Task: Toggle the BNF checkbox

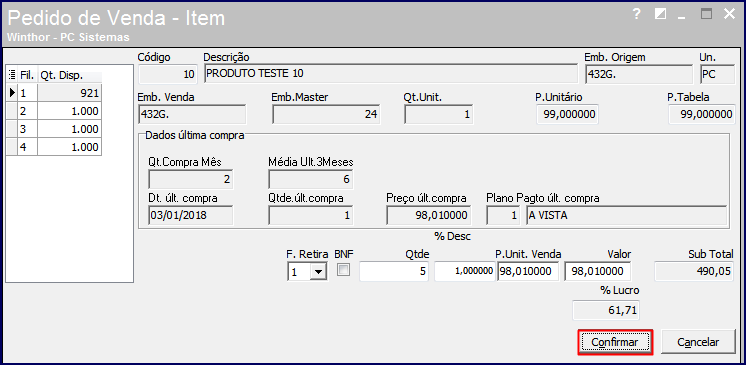Action: [x=343, y=270]
